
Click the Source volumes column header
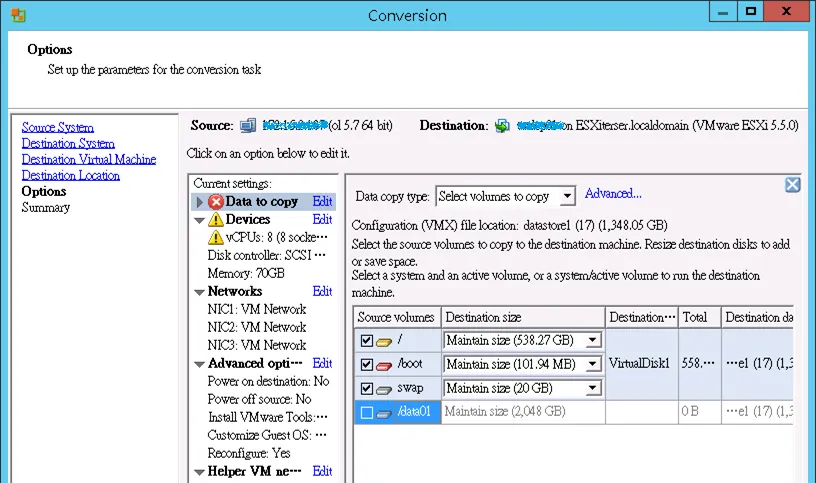pyautogui.click(x=397, y=317)
